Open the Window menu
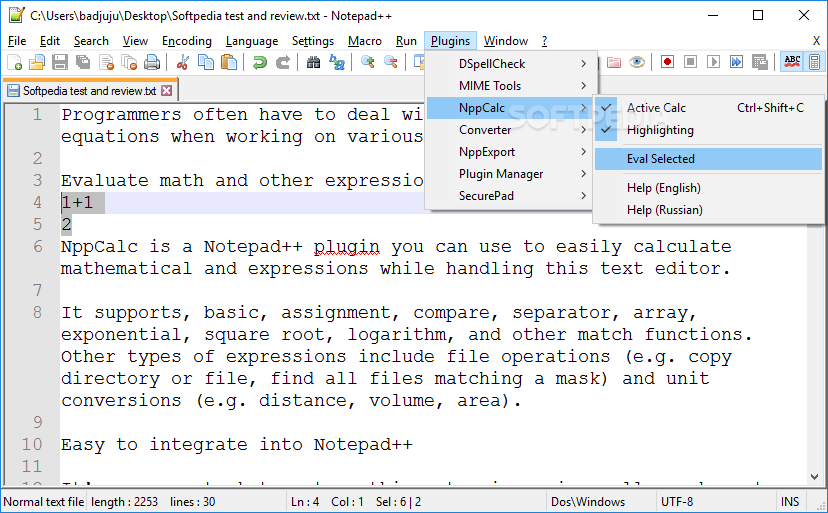 [x=506, y=41]
